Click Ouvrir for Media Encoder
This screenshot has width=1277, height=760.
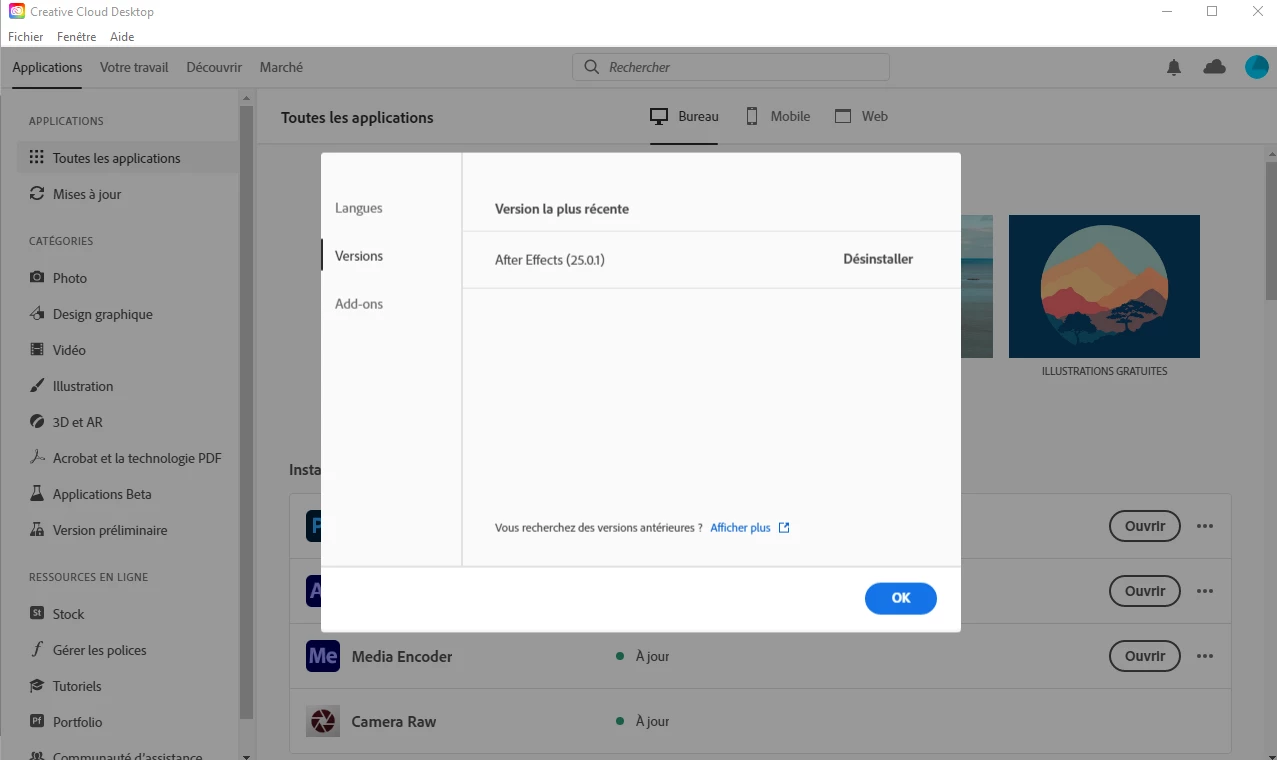click(1145, 656)
